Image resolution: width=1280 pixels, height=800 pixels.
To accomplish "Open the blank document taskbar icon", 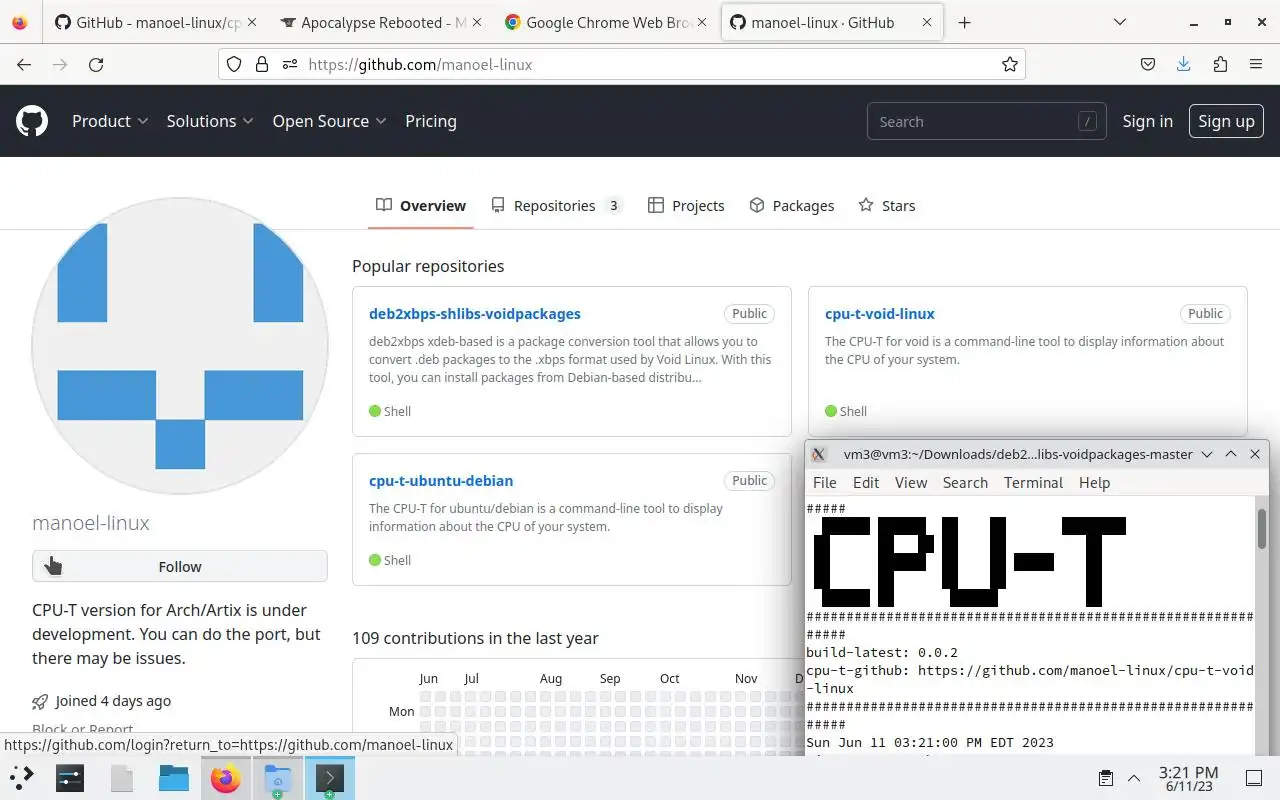I will point(122,777).
